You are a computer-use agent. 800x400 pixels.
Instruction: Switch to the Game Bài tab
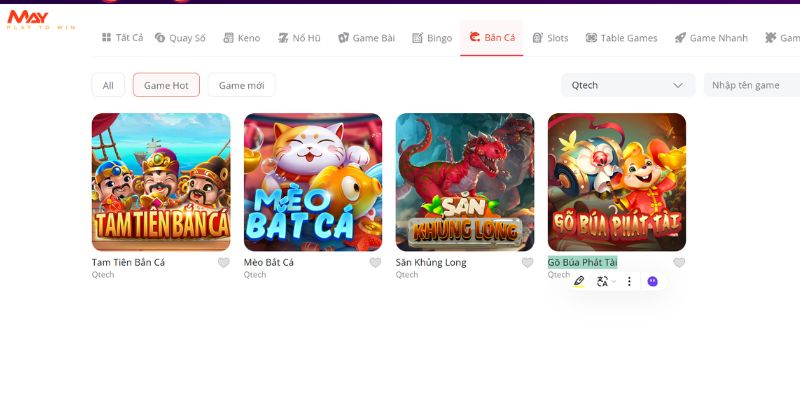[366, 38]
